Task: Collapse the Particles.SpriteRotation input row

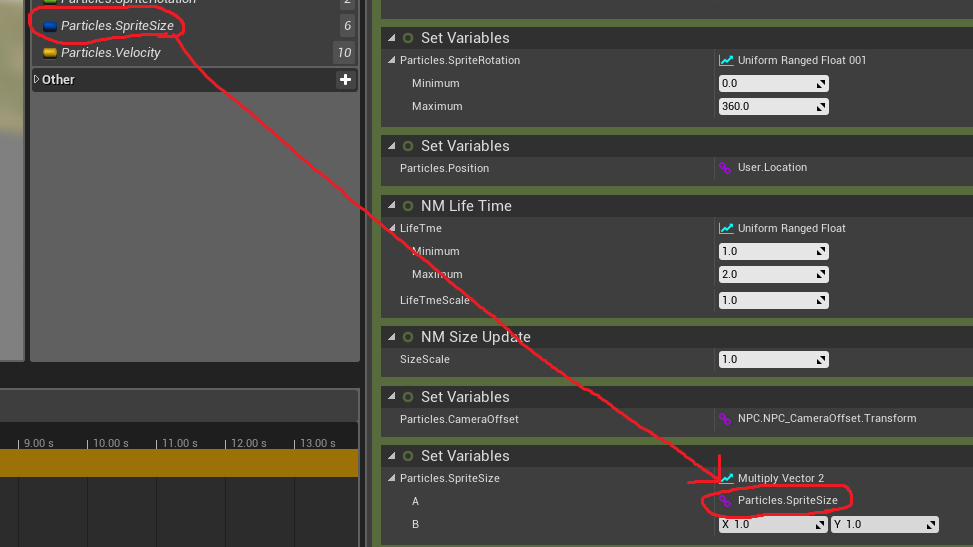Action: pos(392,60)
